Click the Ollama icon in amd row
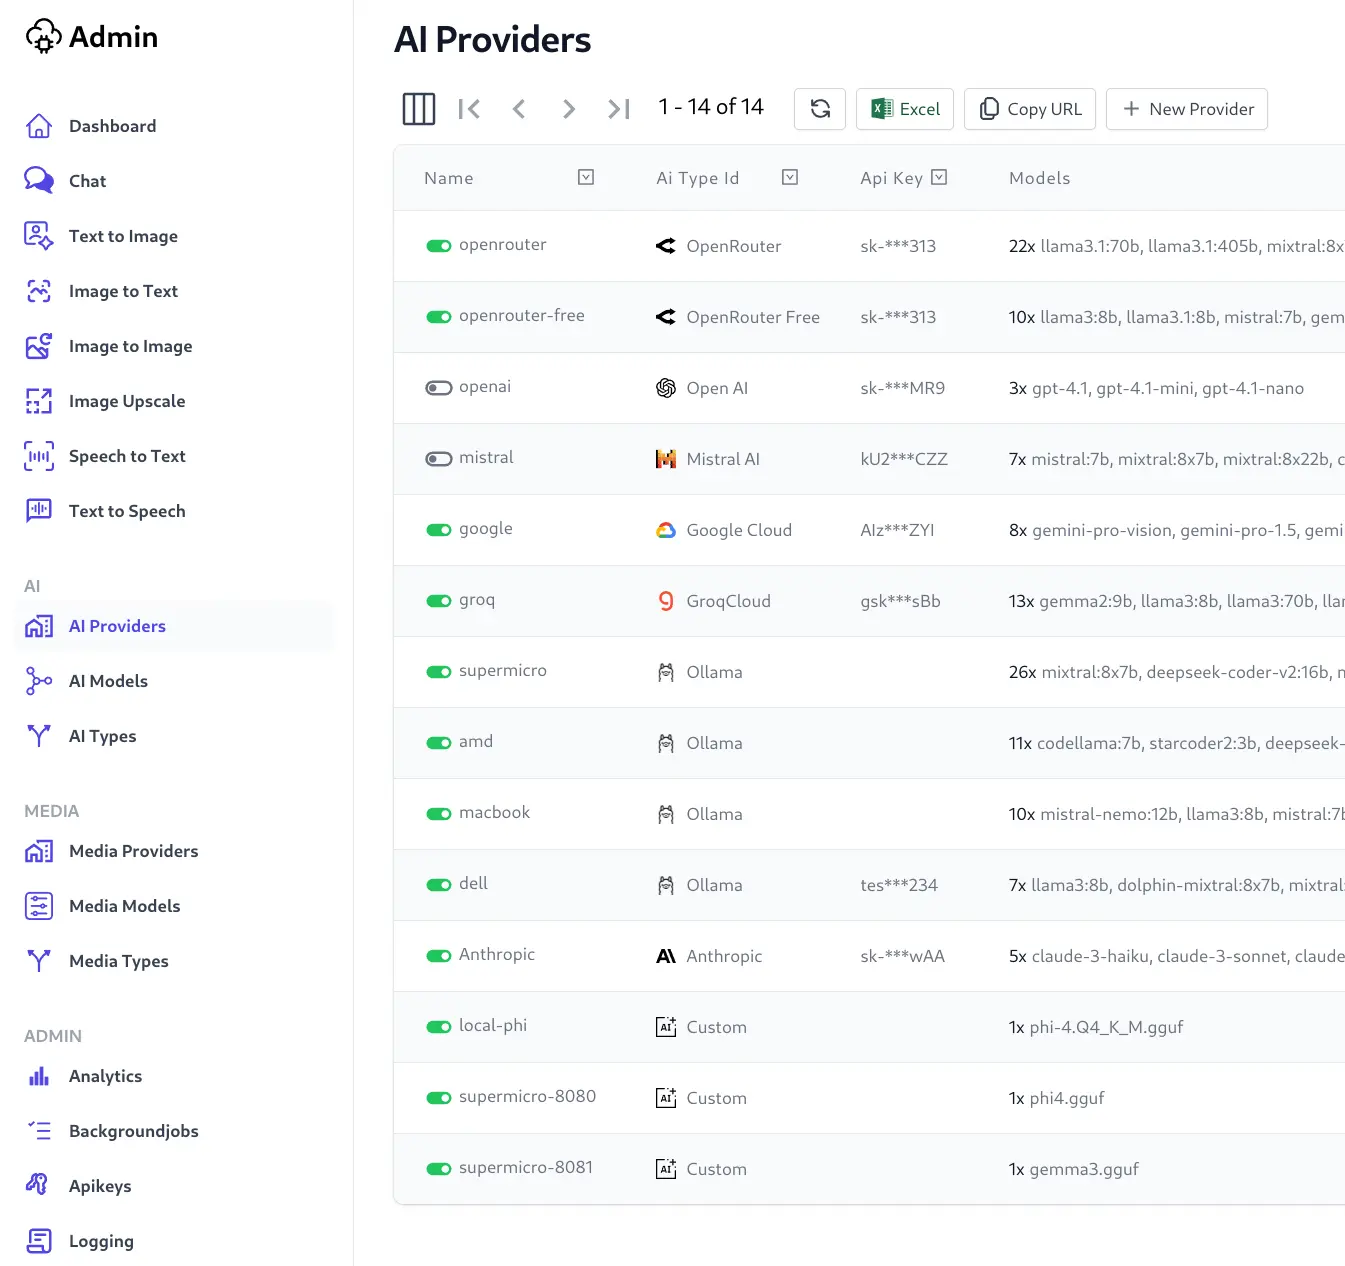Screen dimensions: 1345x1266 (666, 743)
